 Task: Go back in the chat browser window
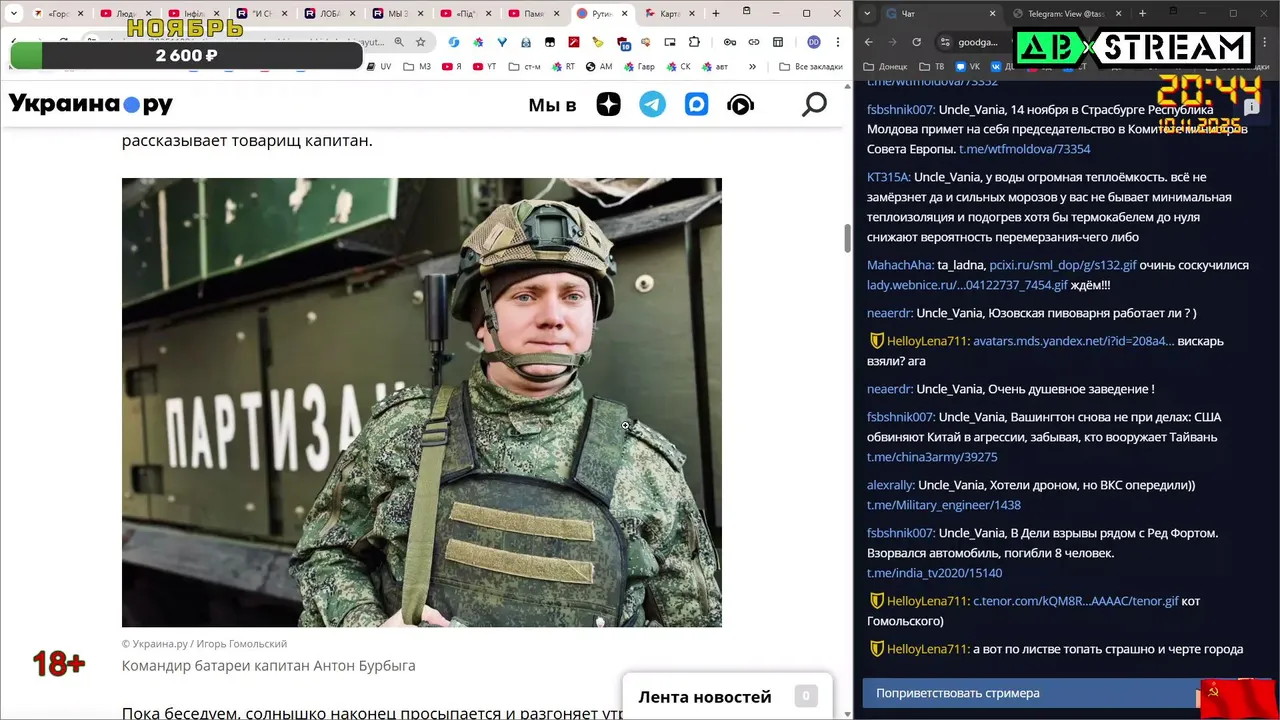(x=868, y=42)
